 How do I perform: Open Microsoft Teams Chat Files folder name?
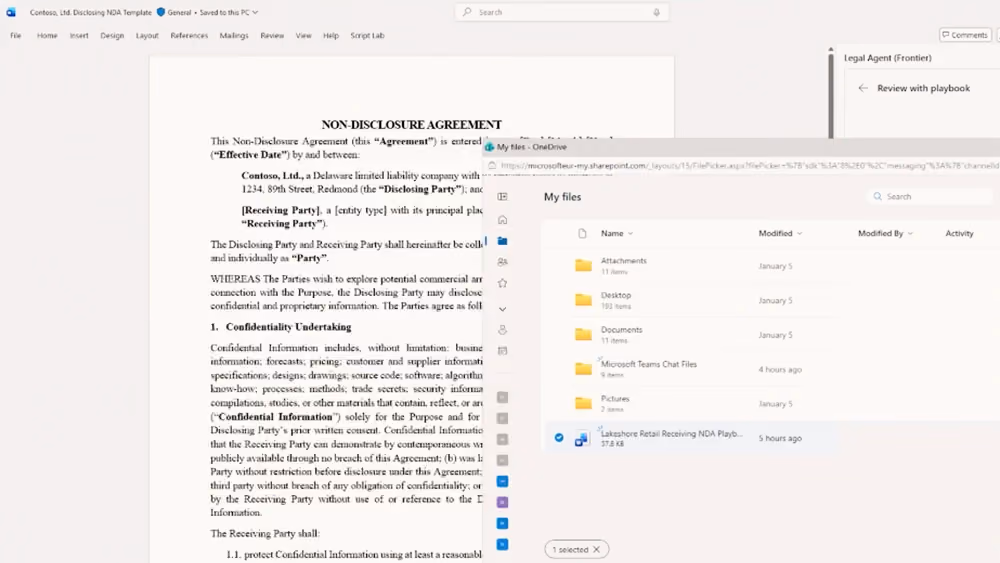pyautogui.click(x=649, y=364)
